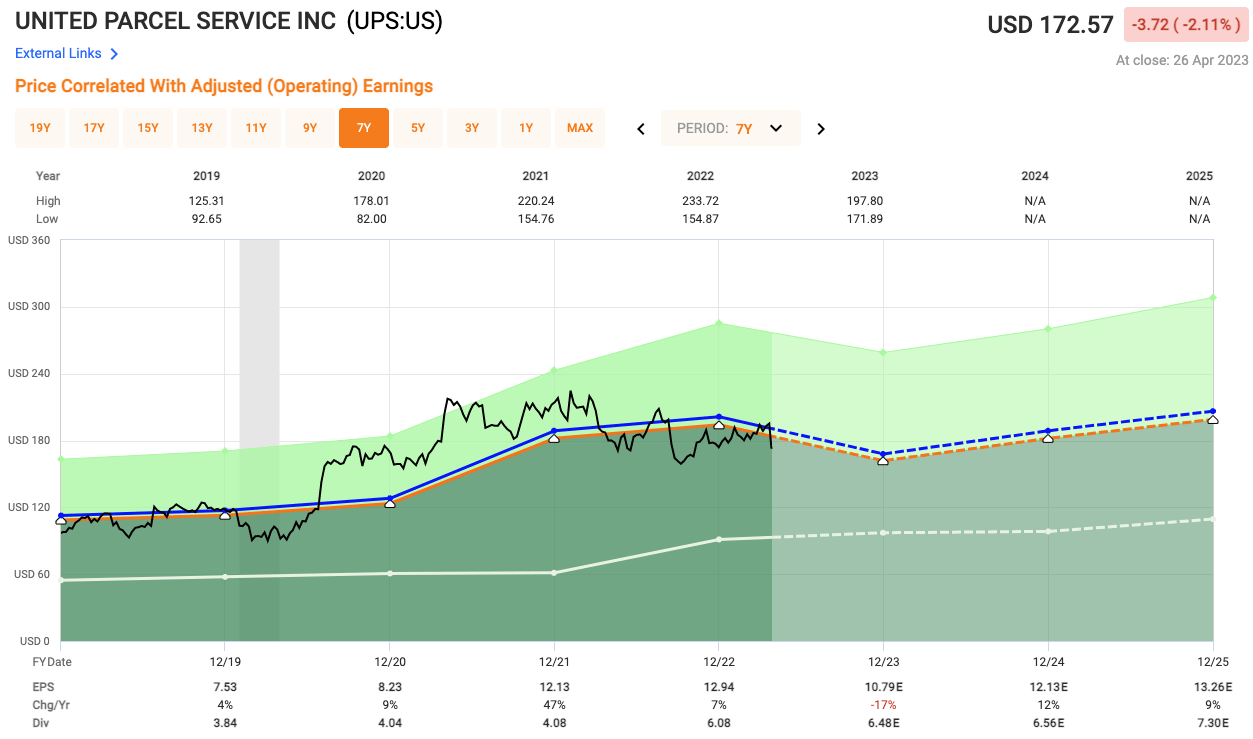Click the highlighted 7Y period tab

point(363,128)
